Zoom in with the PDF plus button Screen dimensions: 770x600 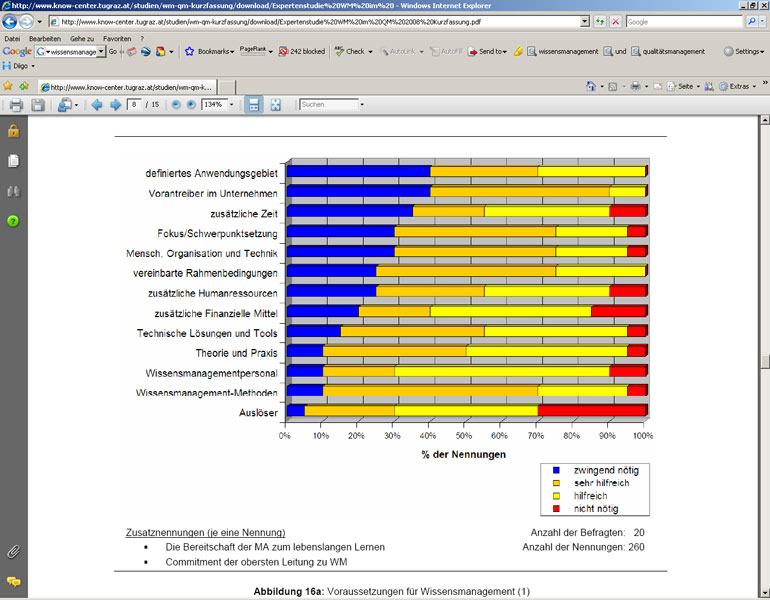191,105
